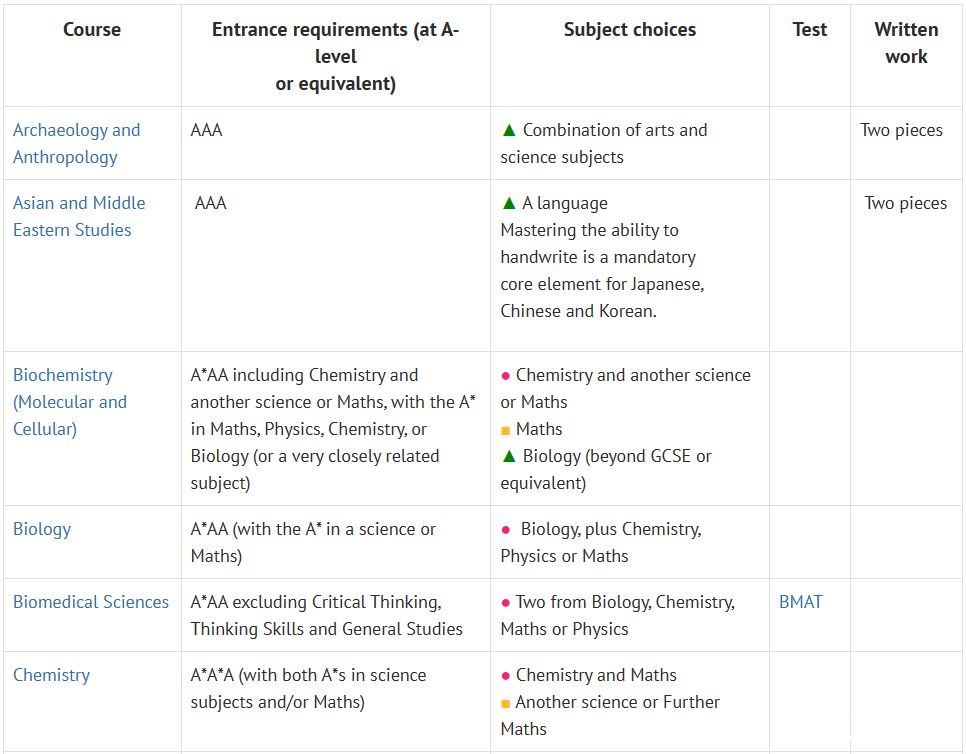The width and height of the screenshot is (966, 754).
Task: Click pink dot beside Chemistry and another science
Action: coord(506,376)
